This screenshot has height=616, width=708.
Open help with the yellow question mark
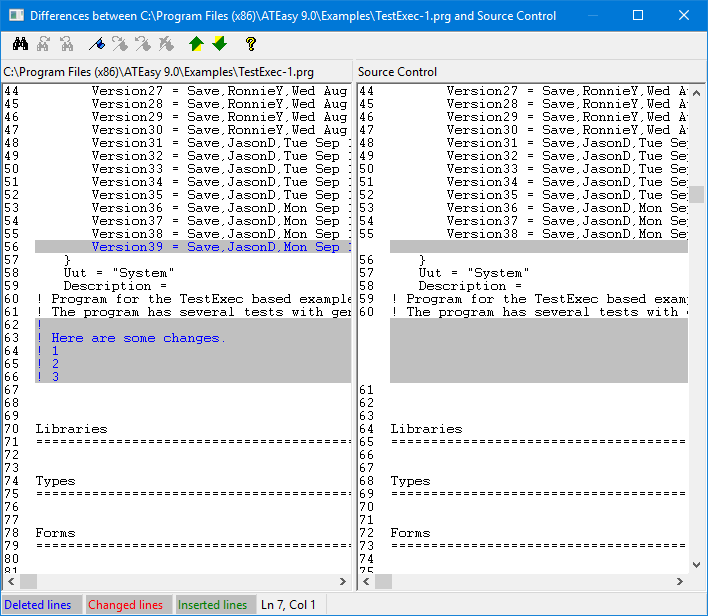[251, 44]
